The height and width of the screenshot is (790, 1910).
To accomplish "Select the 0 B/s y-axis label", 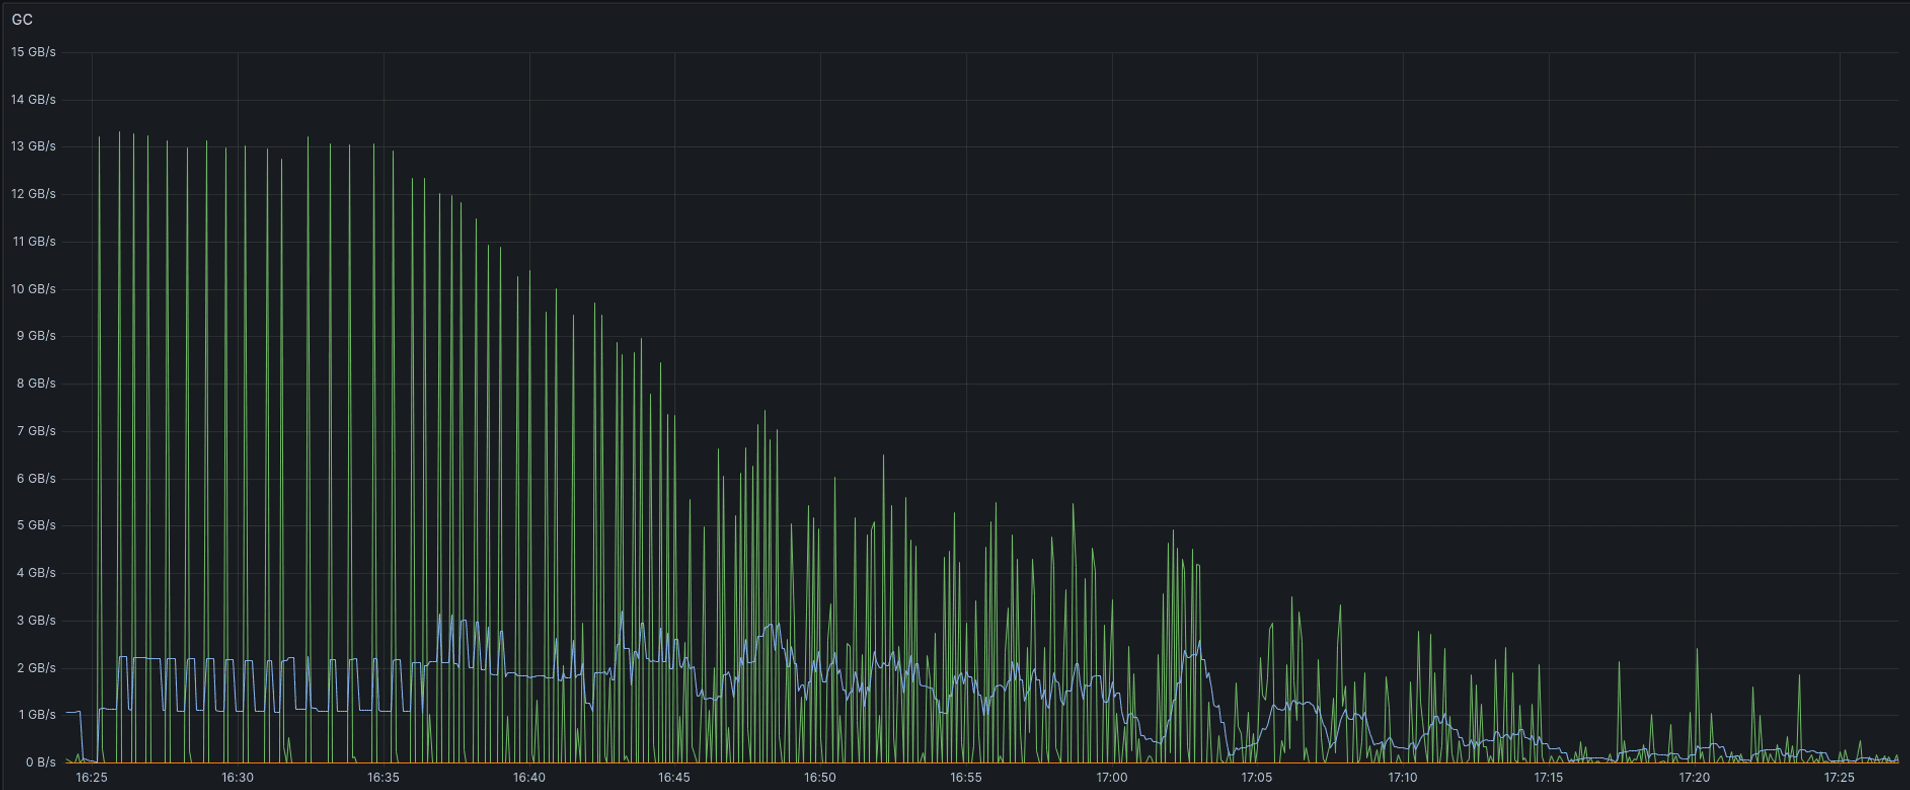I will [x=40, y=762].
